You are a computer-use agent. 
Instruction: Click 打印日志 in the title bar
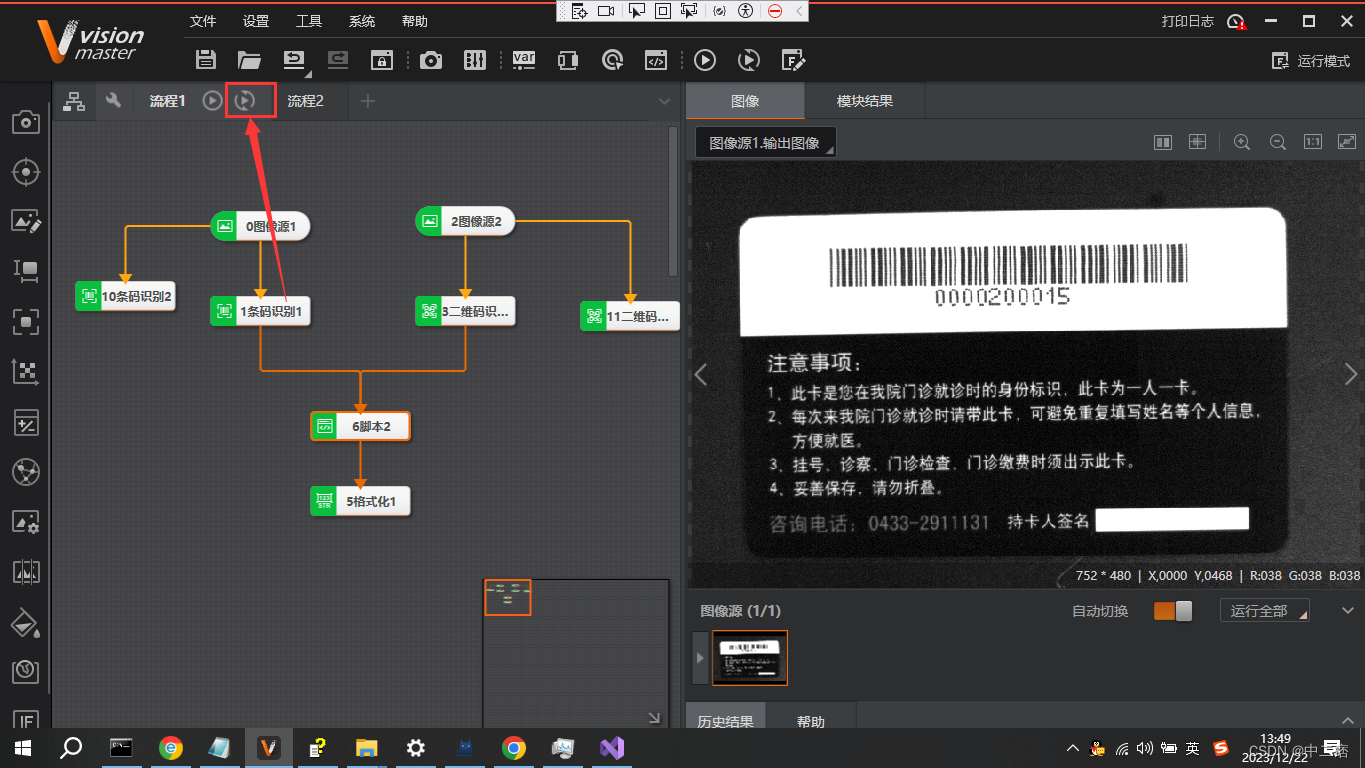point(1188,21)
